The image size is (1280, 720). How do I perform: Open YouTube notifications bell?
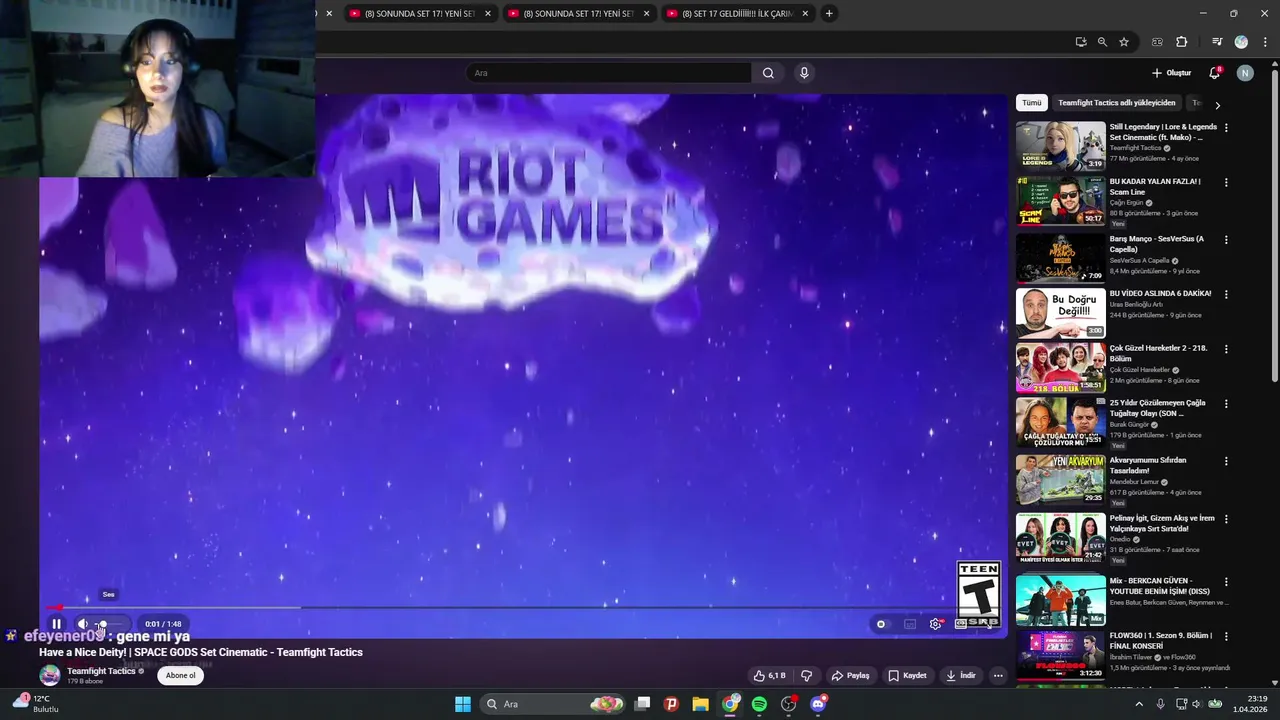(x=1215, y=73)
